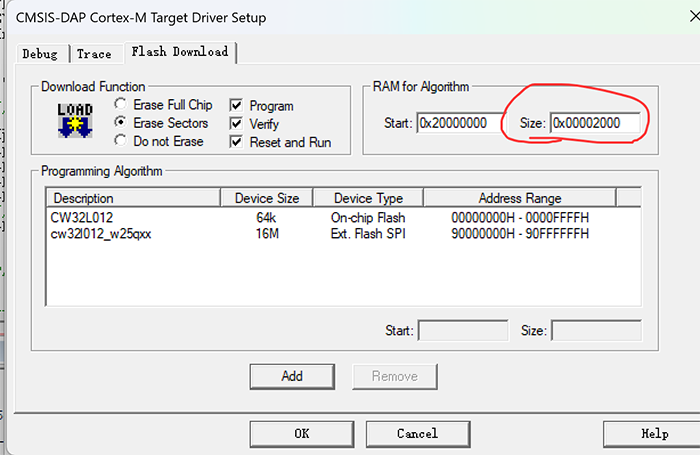Open the Trace tab
This screenshot has width=700, height=455.
pyautogui.click(x=94, y=53)
